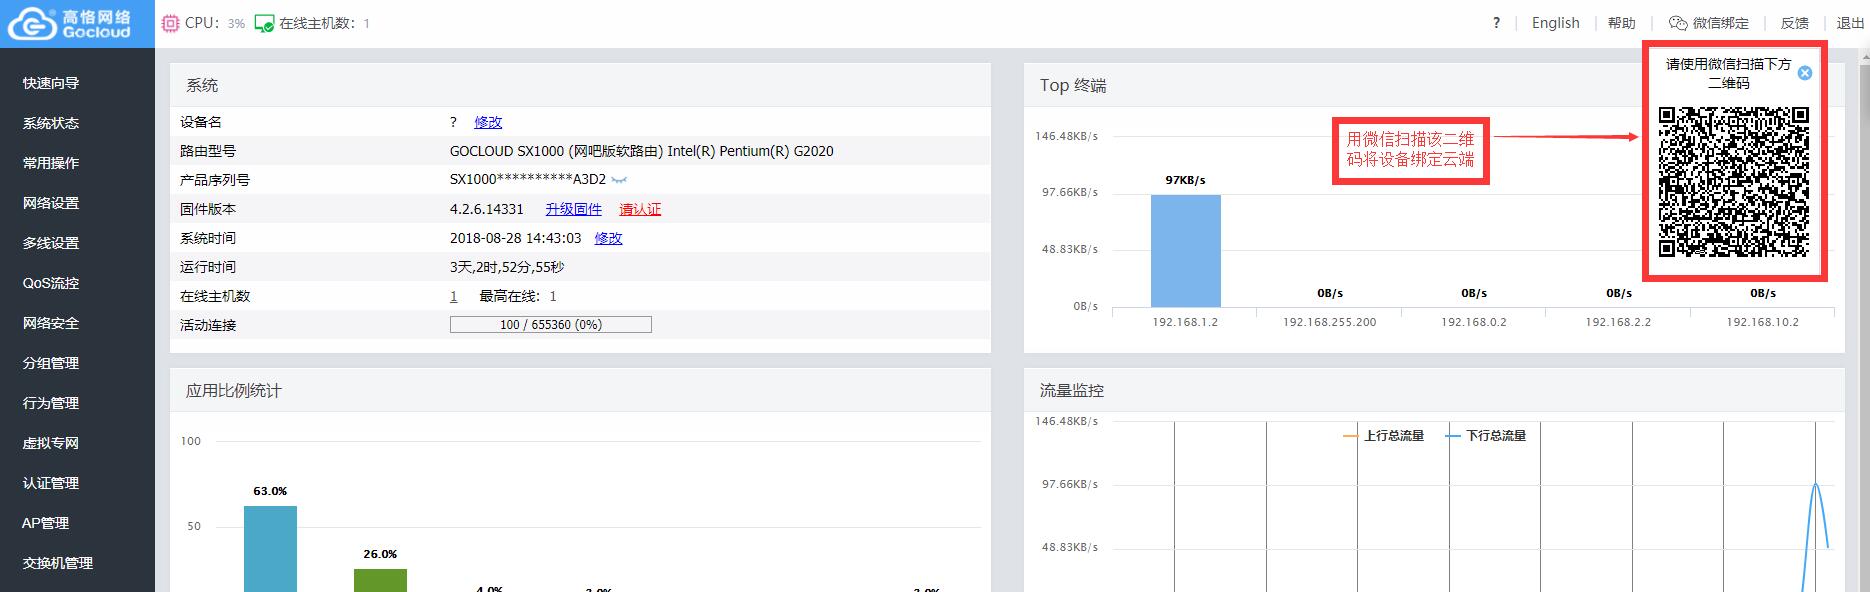Screen dimensions: 1870x592
Task: Click the CPU usage chip icon
Action: [x=170, y=23]
